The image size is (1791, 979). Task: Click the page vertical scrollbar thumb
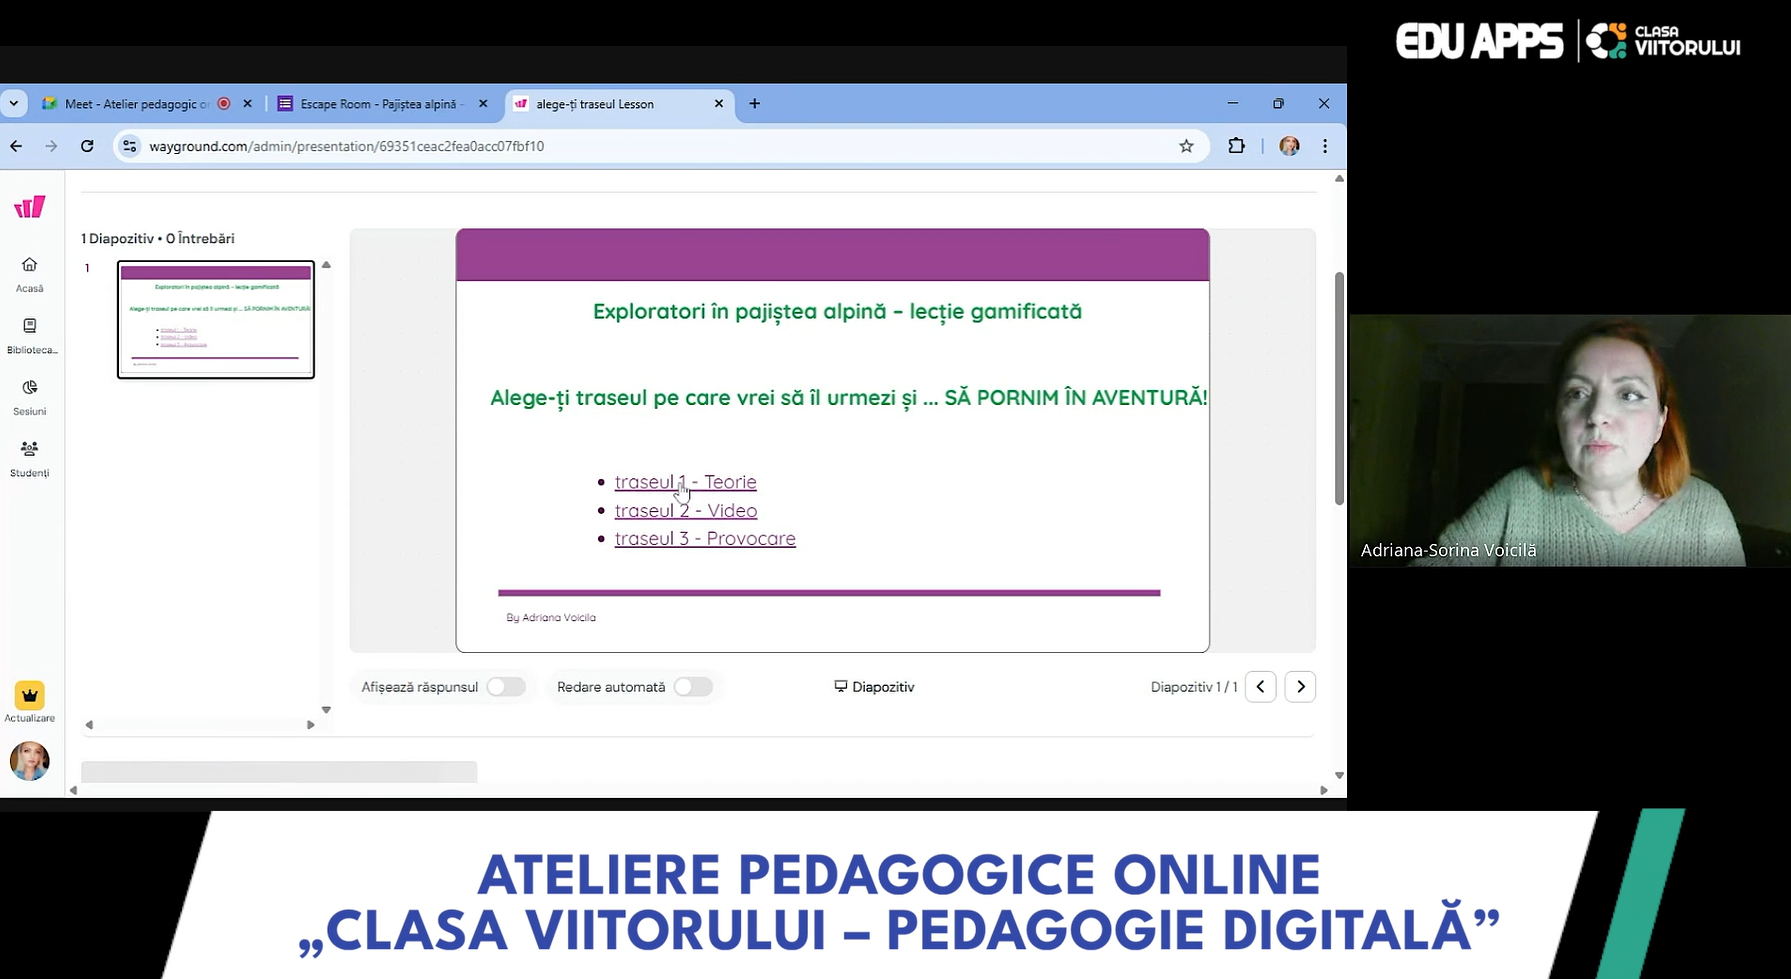[1340, 388]
